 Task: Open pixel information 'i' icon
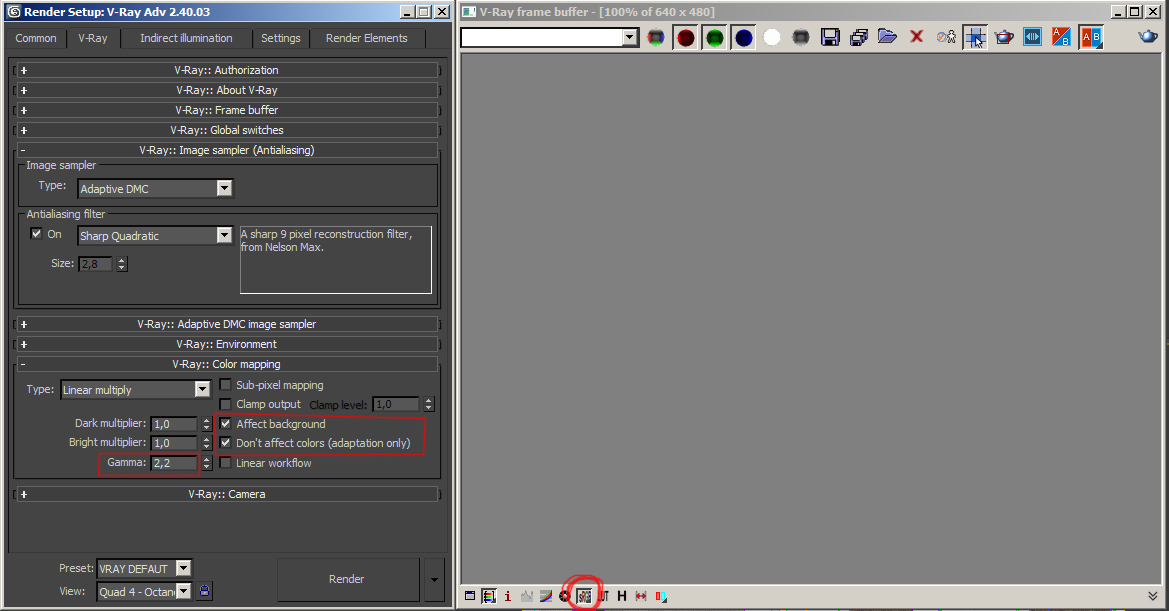tap(508, 596)
